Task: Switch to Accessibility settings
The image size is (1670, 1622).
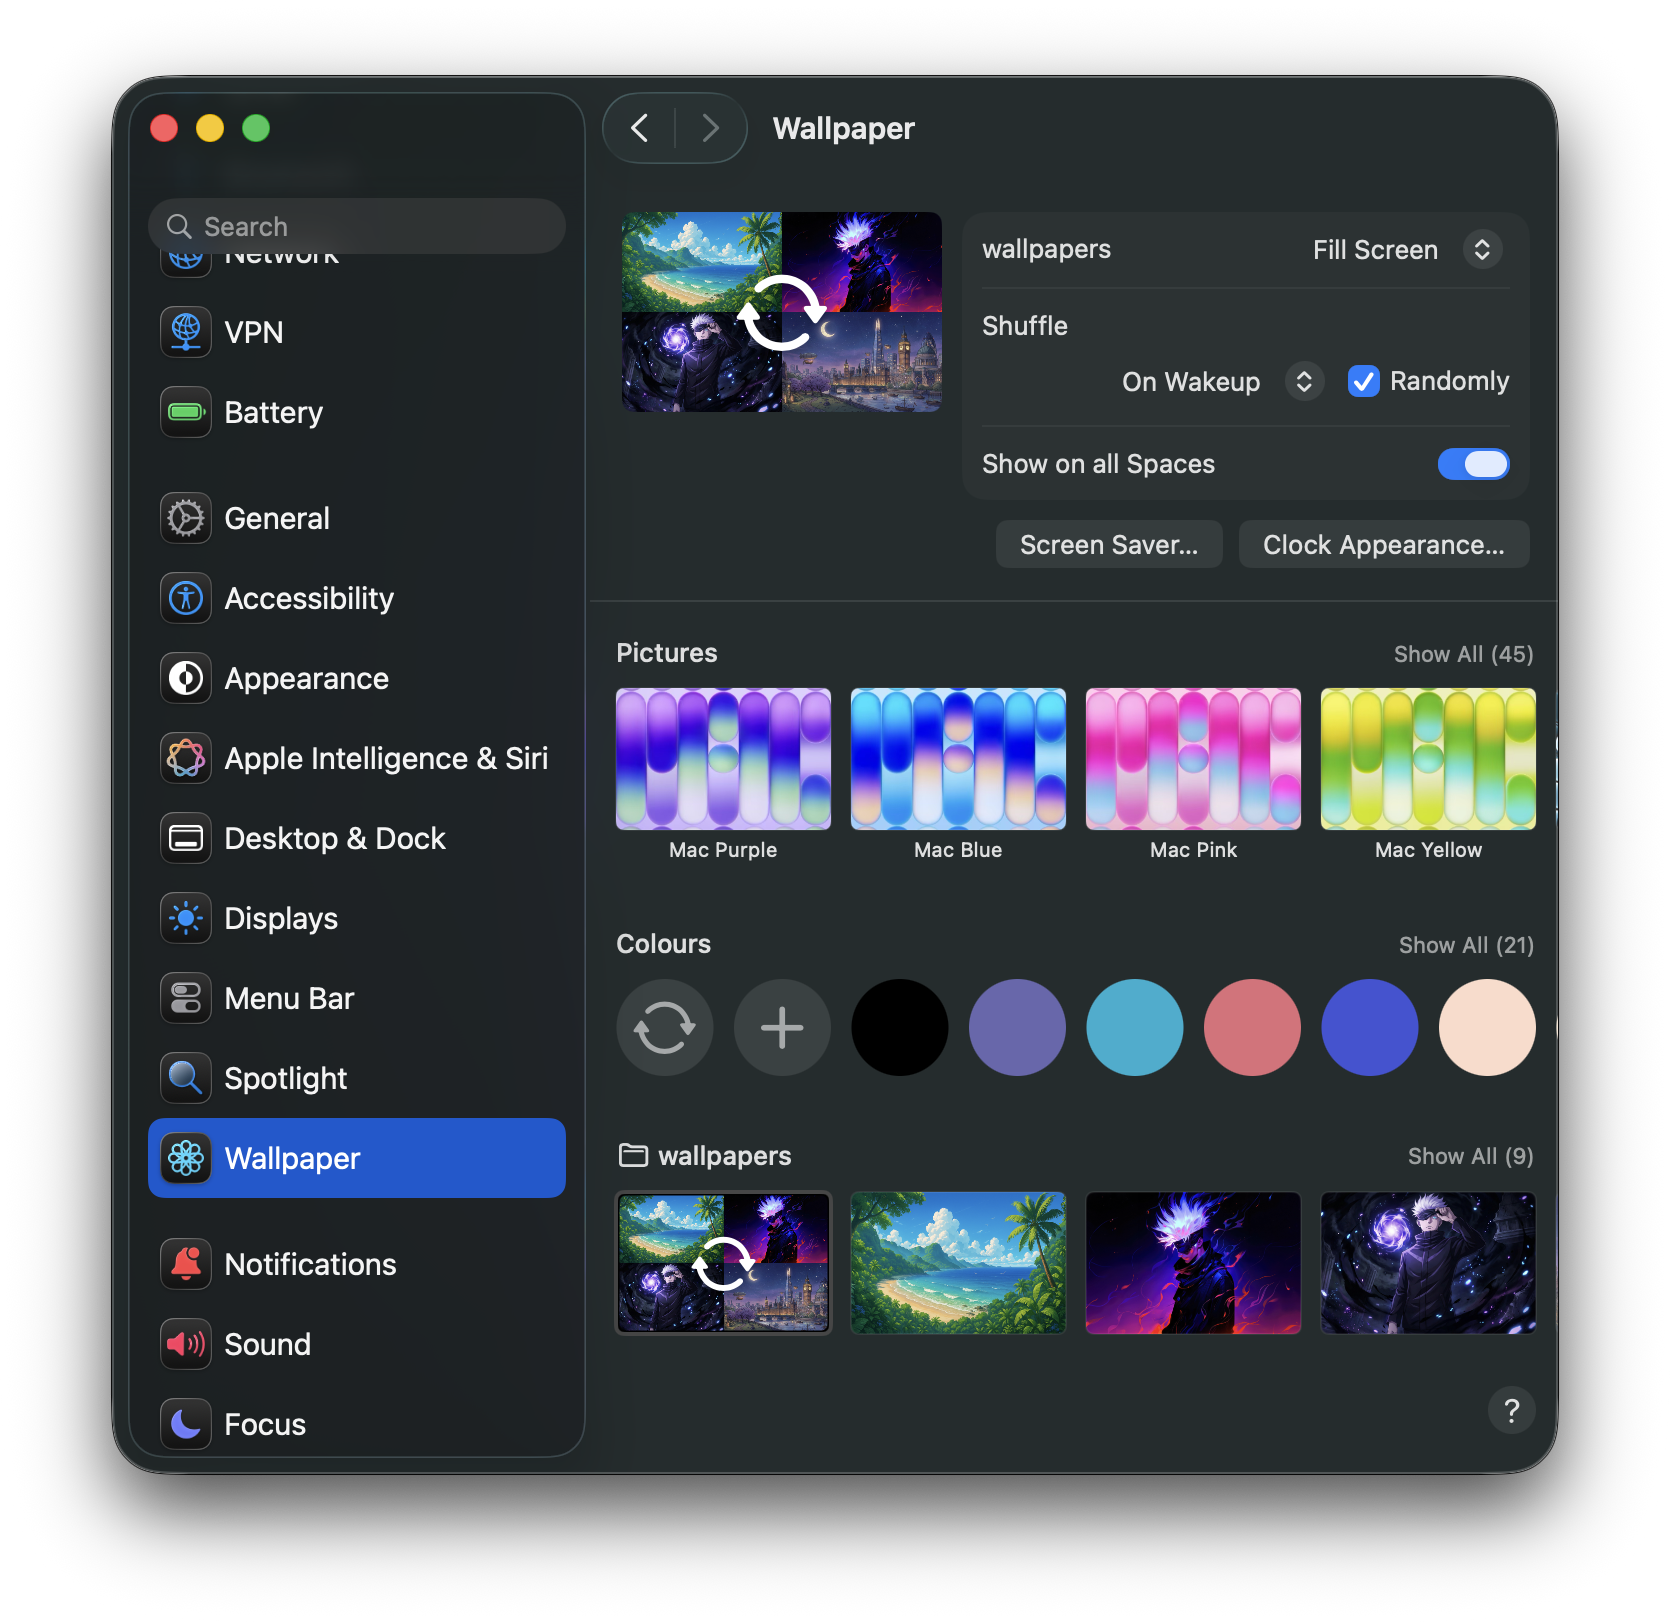Action: (357, 598)
